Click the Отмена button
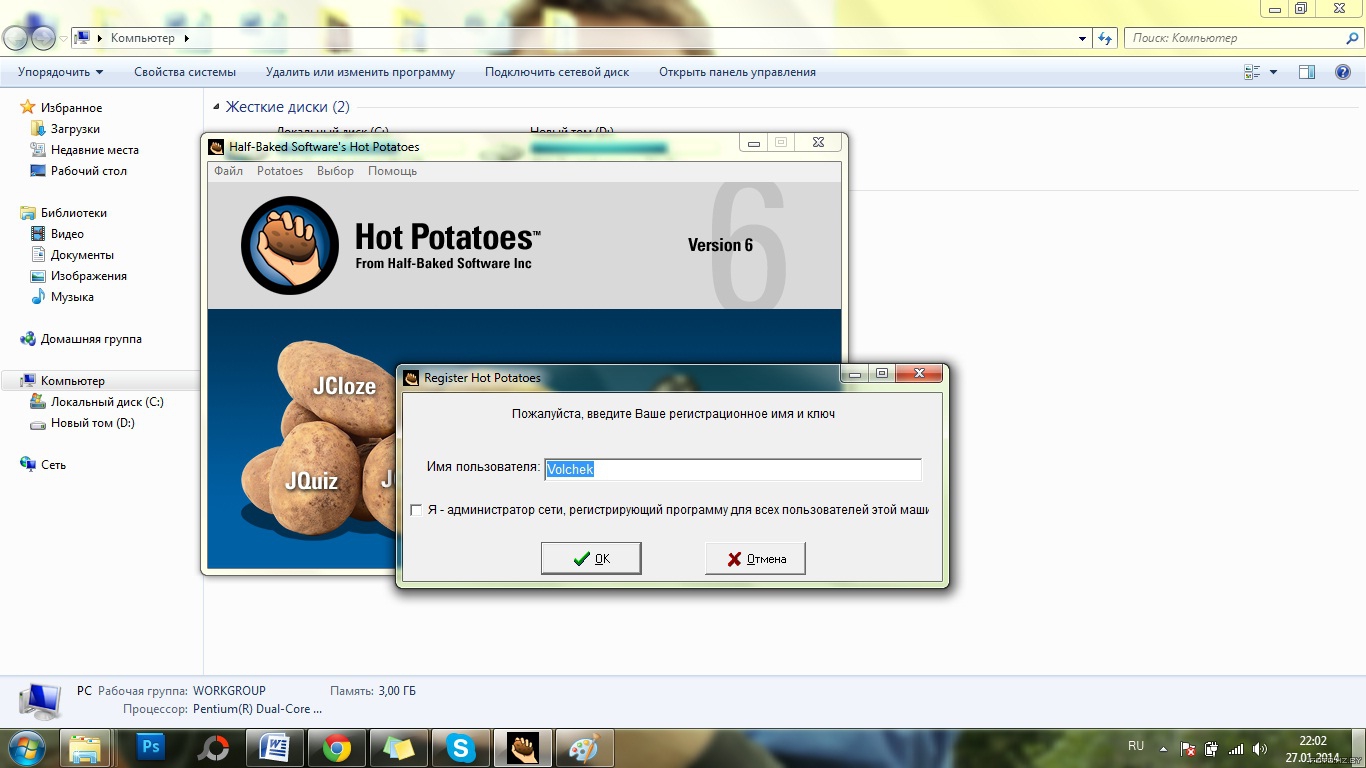Image resolution: width=1366 pixels, height=768 pixels. click(755, 559)
